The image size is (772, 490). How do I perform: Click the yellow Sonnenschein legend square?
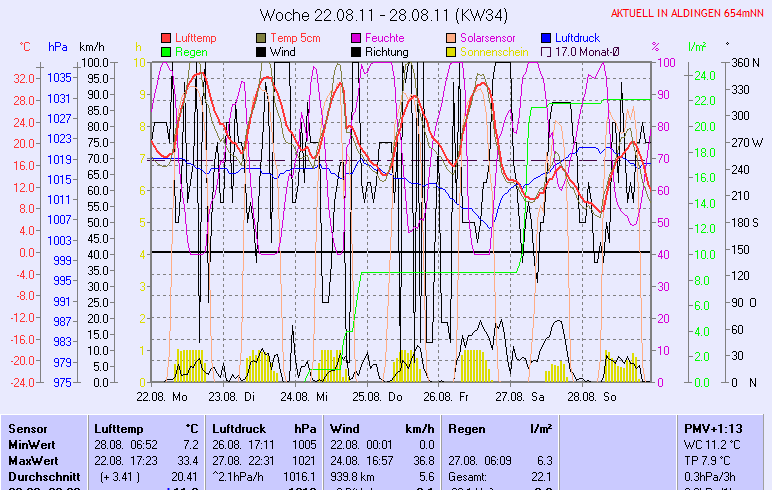pyautogui.click(x=452, y=51)
